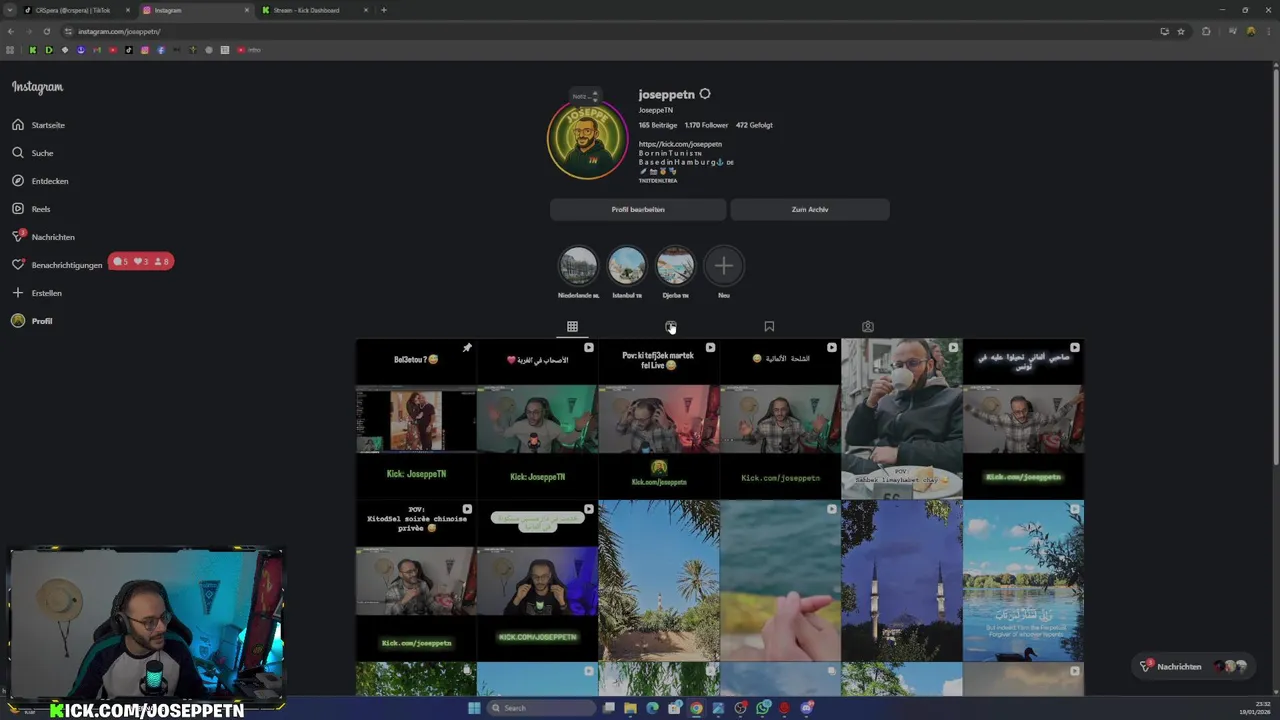The width and height of the screenshot is (1280, 720).
Task: Click Profil bearbeiten button
Action: coord(638,209)
